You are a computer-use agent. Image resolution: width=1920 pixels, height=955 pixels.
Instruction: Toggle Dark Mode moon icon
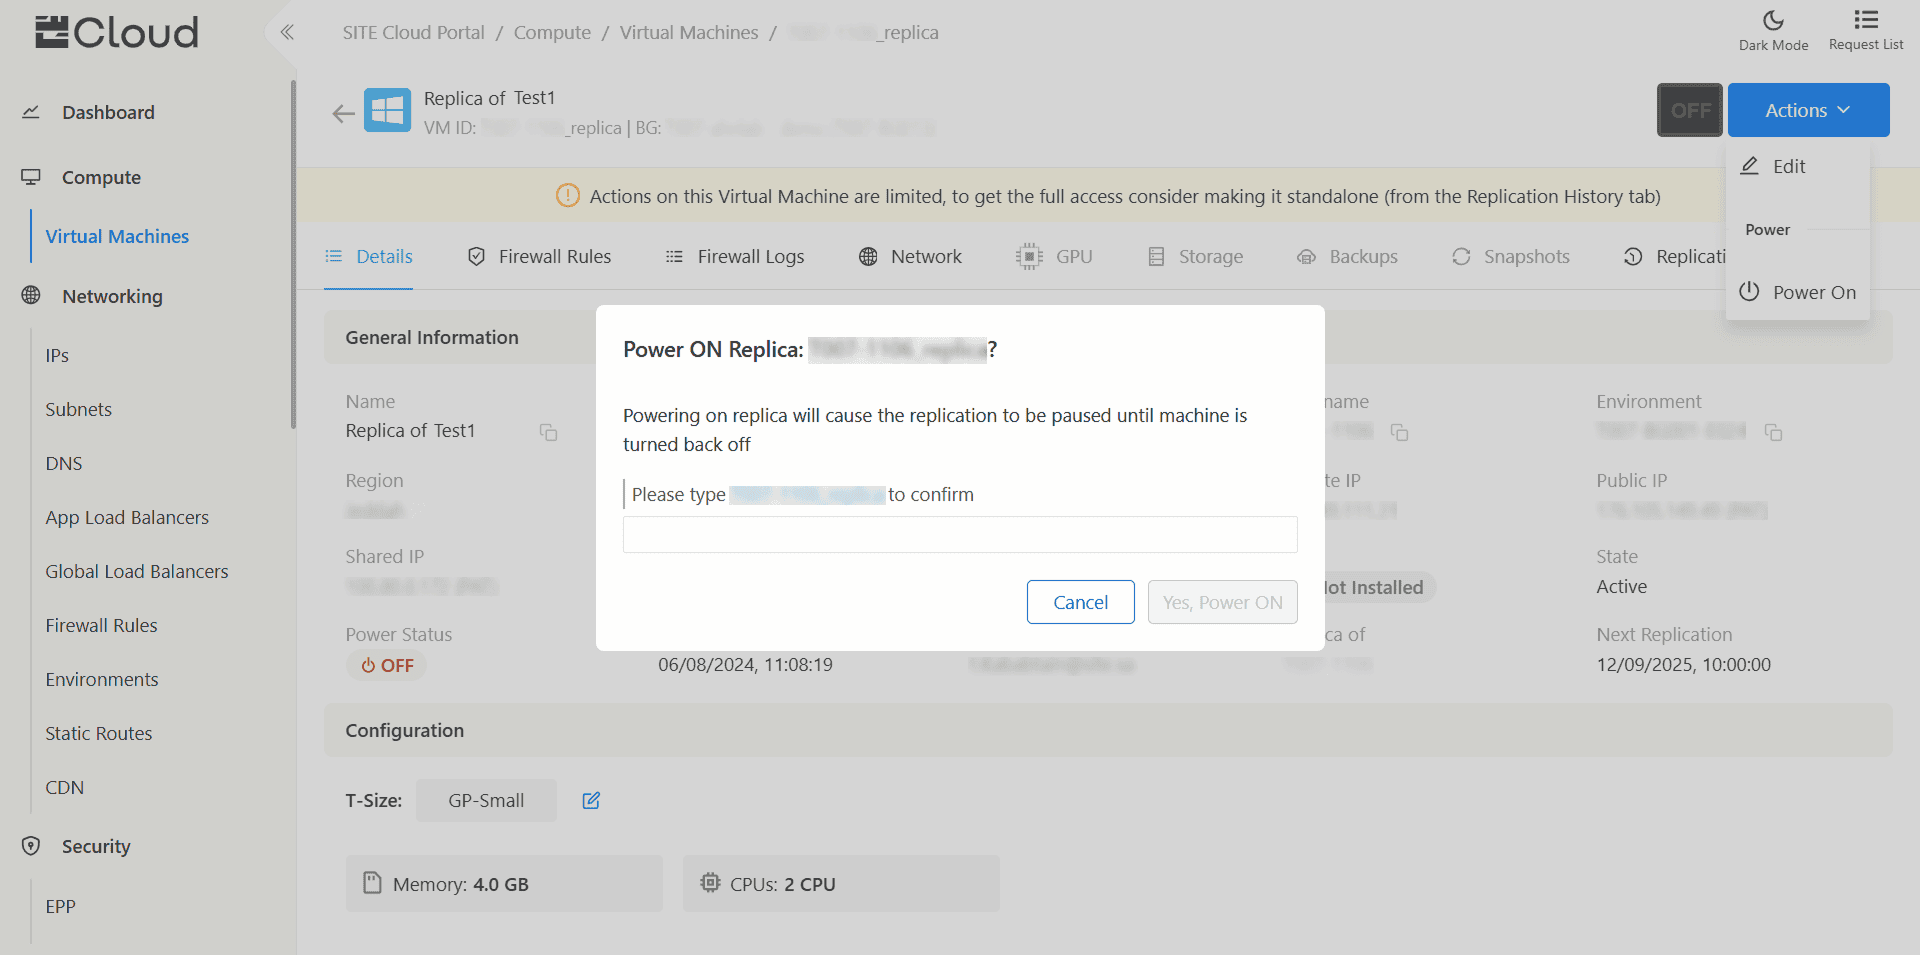pyautogui.click(x=1773, y=21)
